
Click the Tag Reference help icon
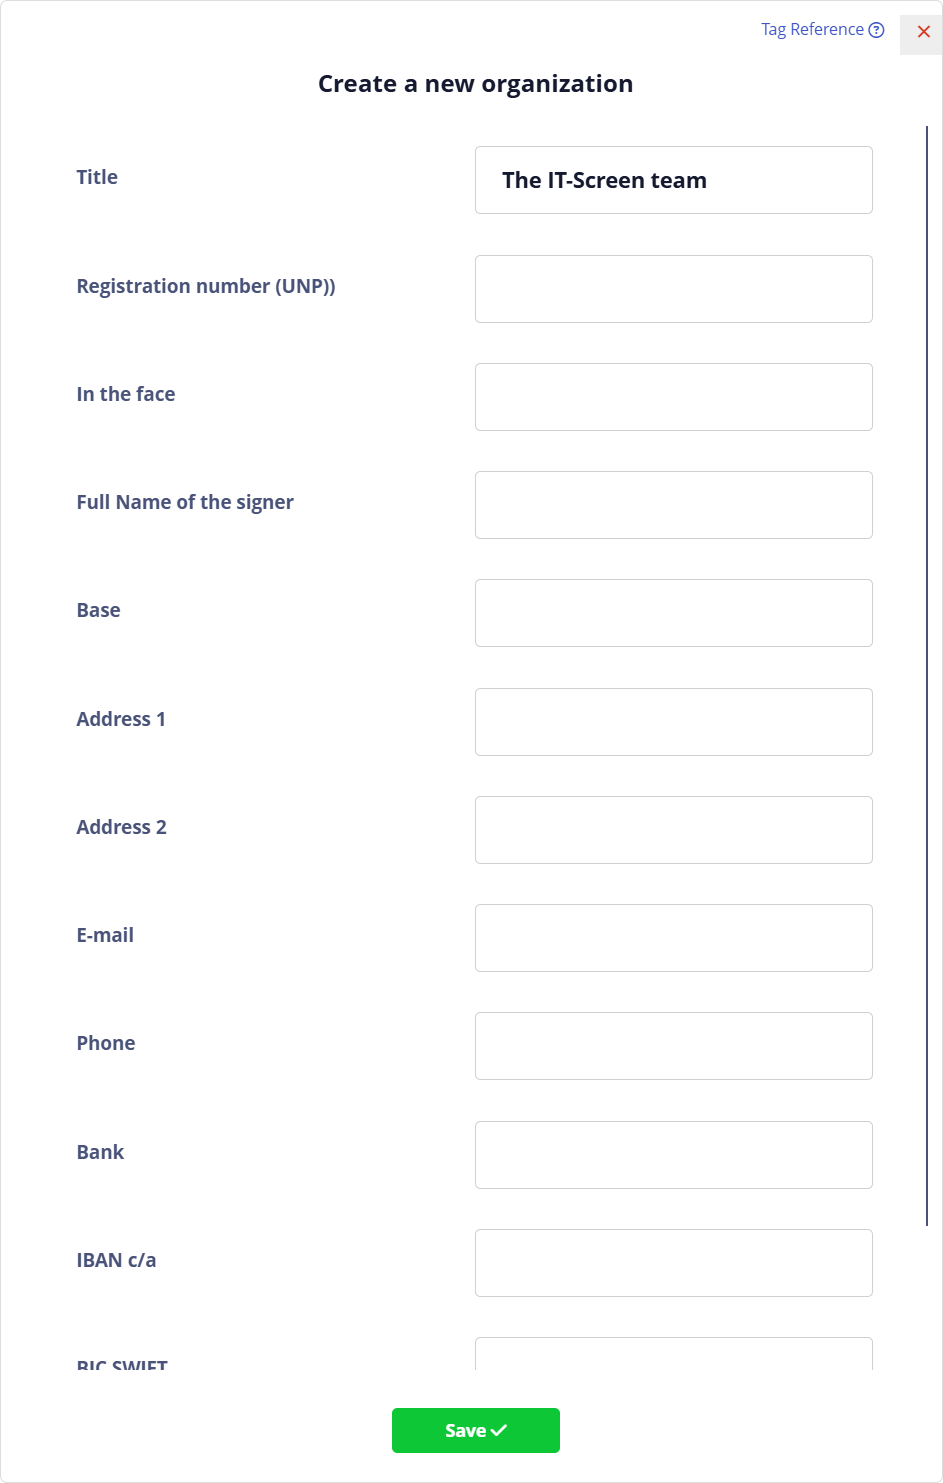coord(876,30)
